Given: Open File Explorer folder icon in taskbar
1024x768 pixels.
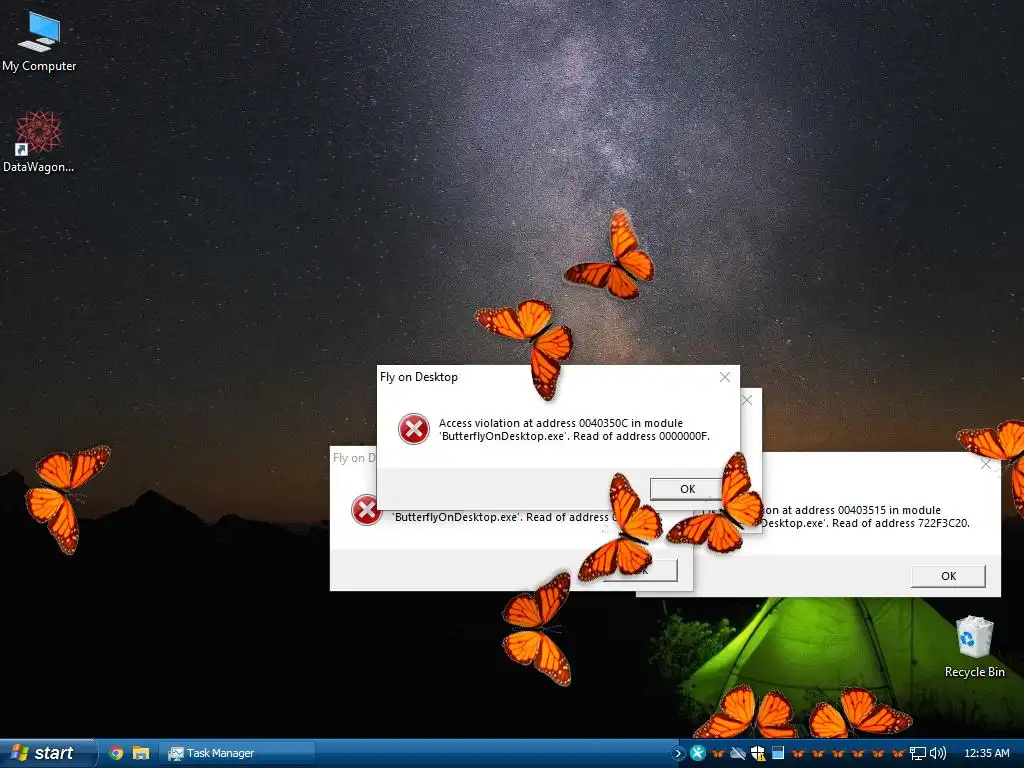Looking at the screenshot, I should pos(141,753).
